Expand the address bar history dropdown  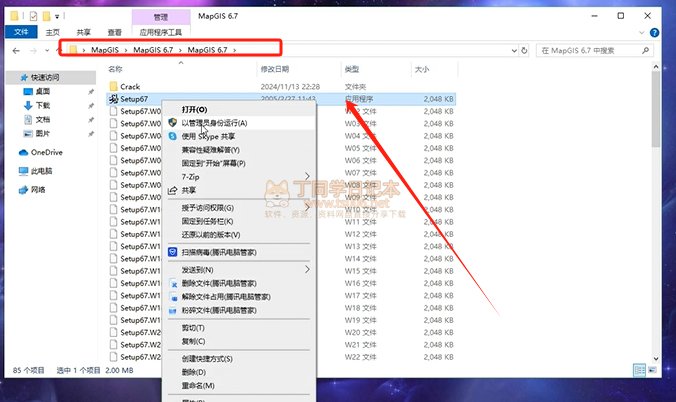pos(514,50)
